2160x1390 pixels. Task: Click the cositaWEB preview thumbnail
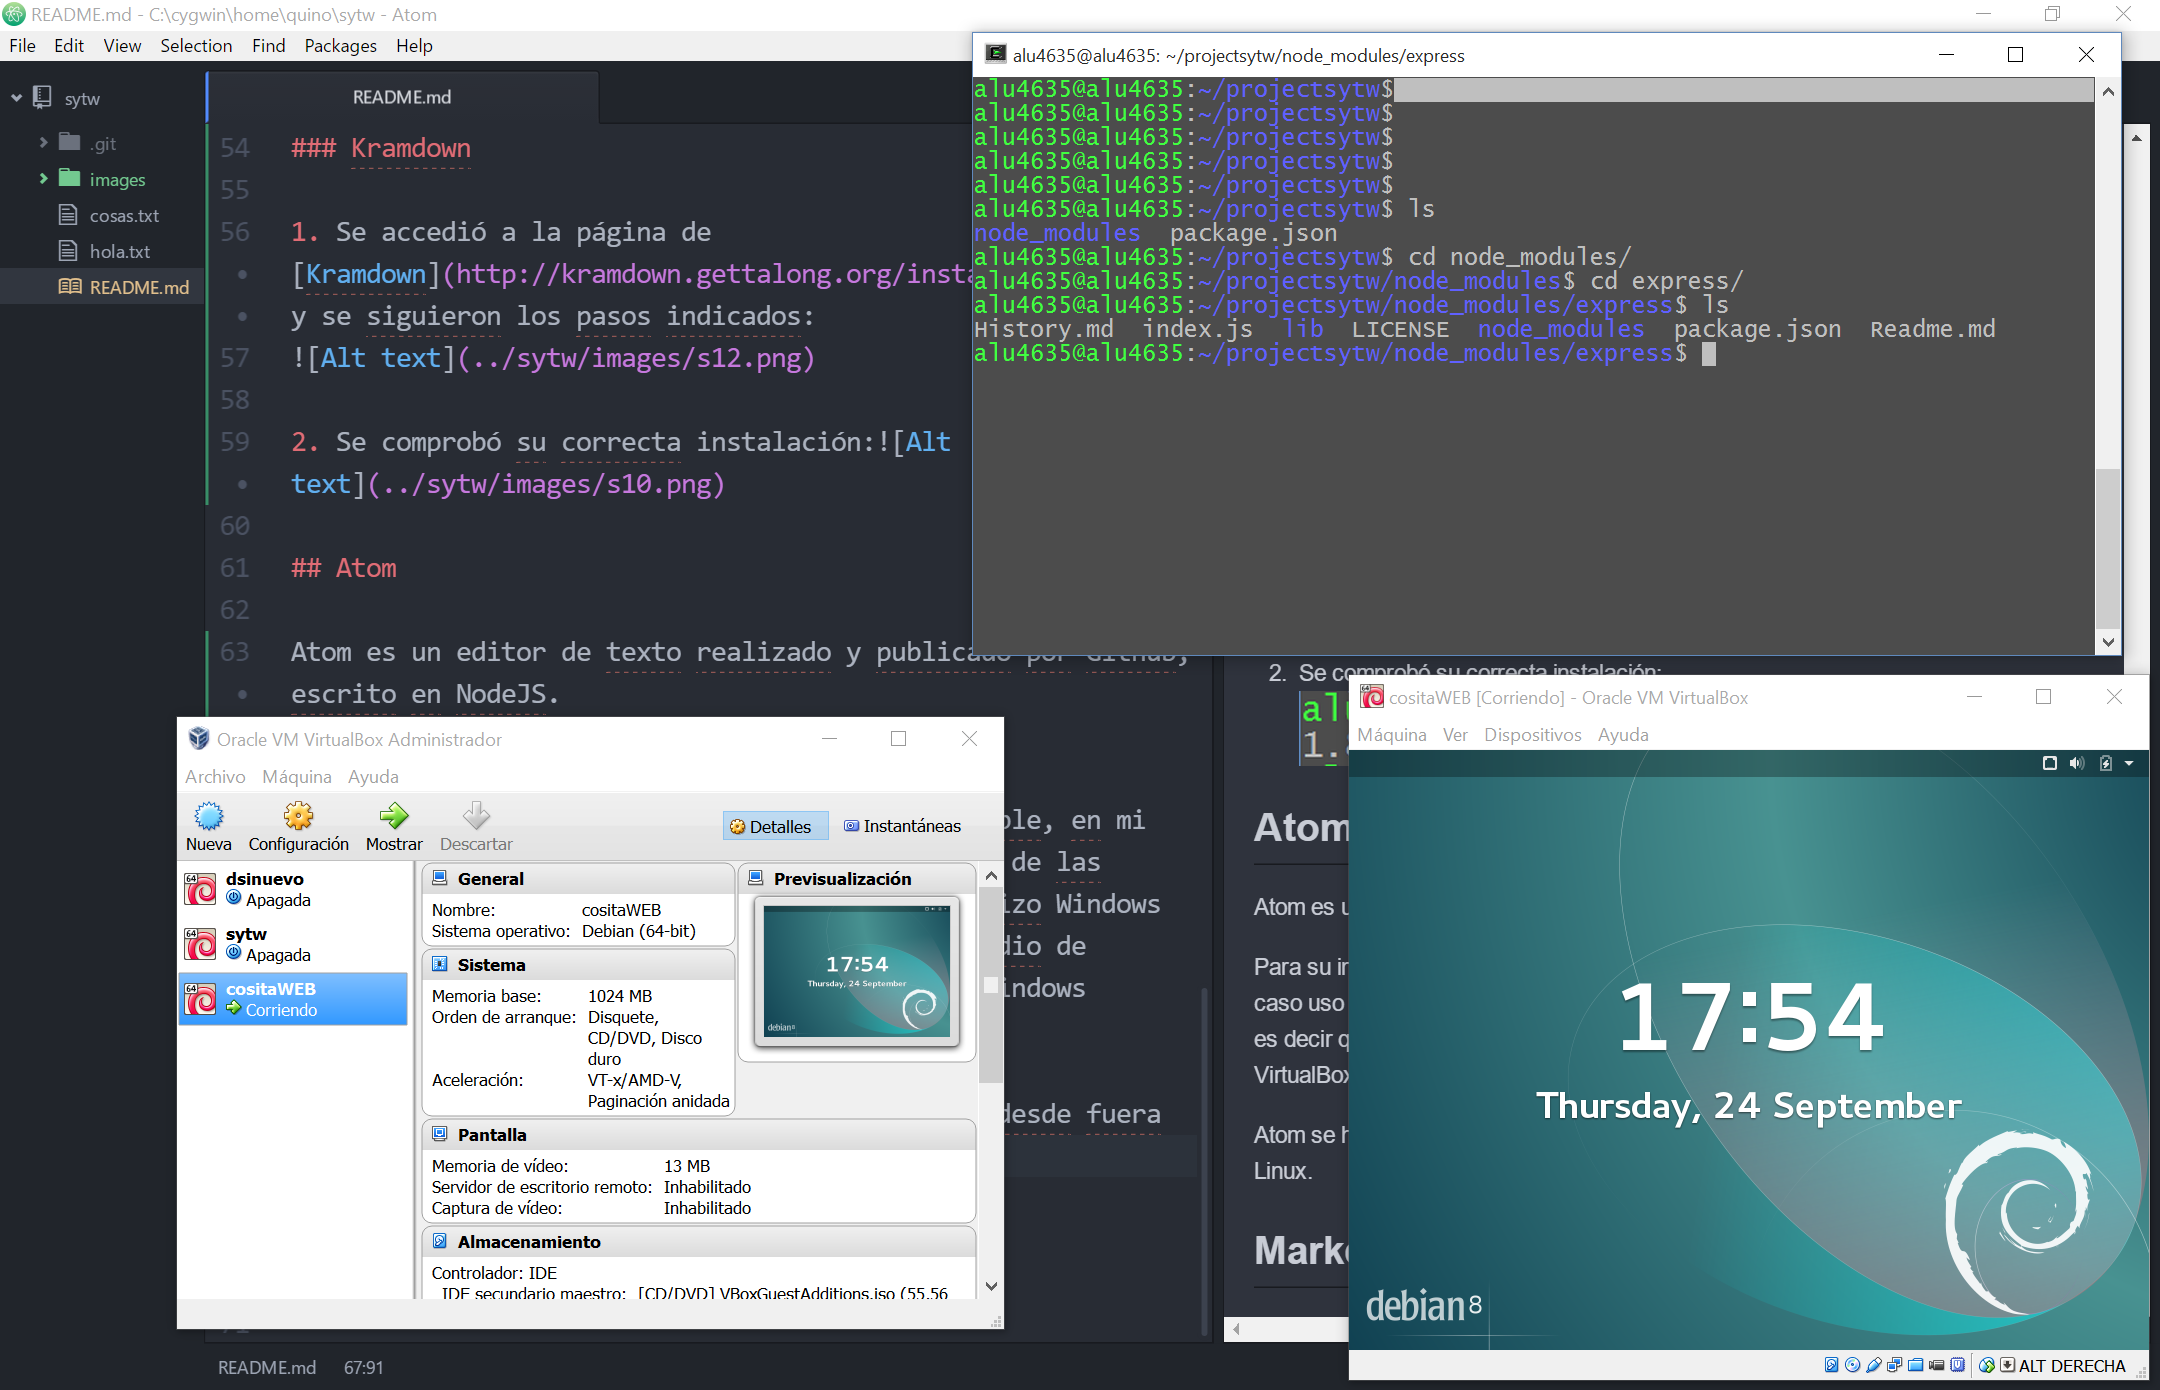857,971
